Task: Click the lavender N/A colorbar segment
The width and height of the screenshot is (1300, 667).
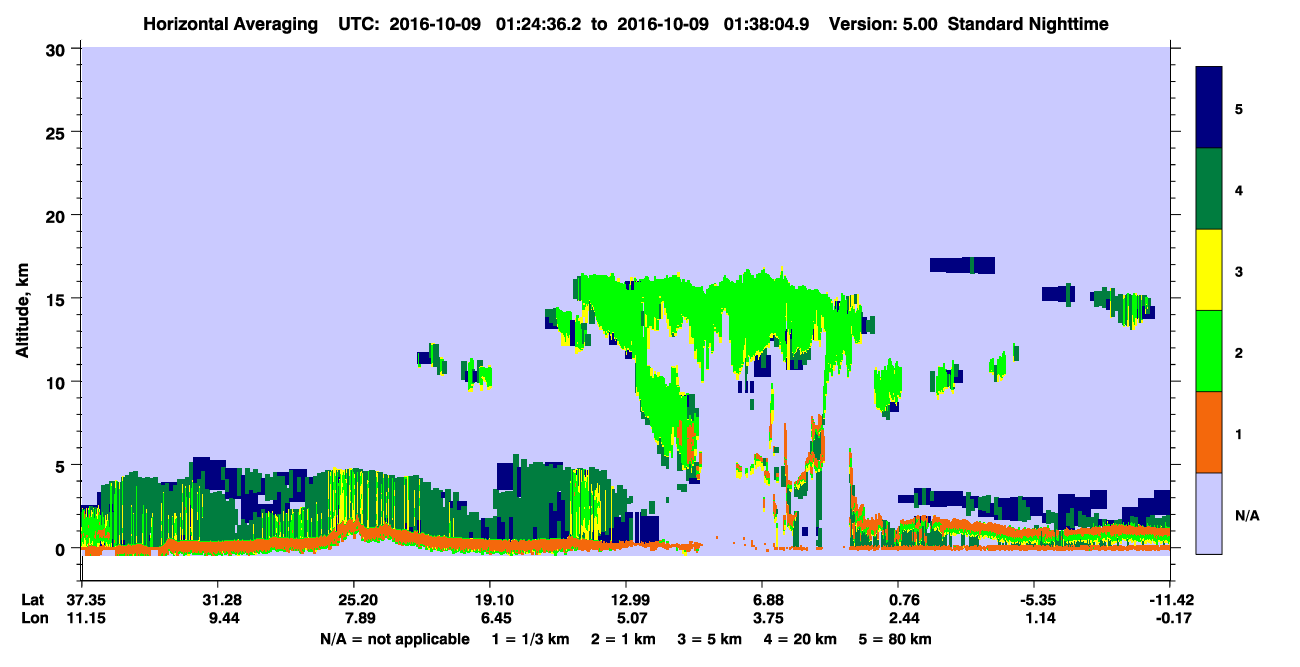Action: point(1209,513)
